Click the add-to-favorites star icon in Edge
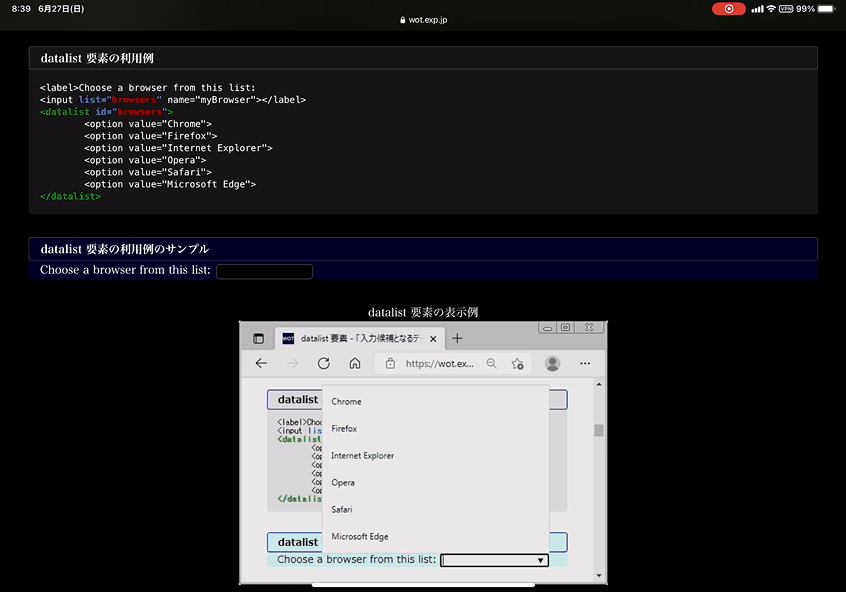Screen dimensions: 846x592 point(517,364)
